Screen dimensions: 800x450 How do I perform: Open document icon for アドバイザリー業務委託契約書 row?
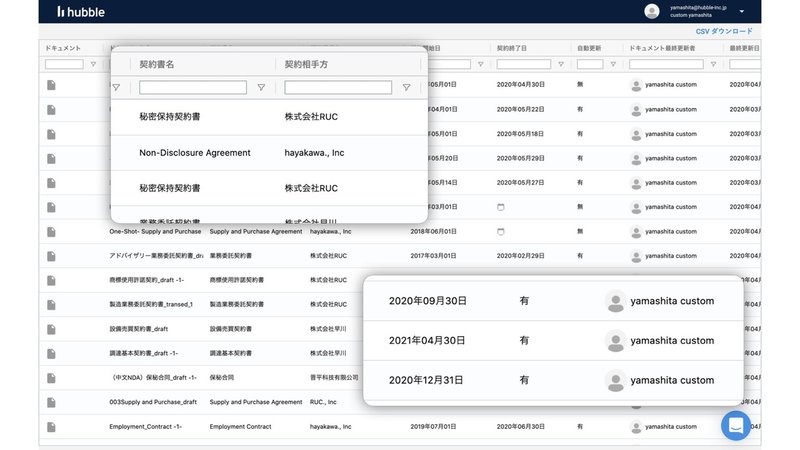51,256
